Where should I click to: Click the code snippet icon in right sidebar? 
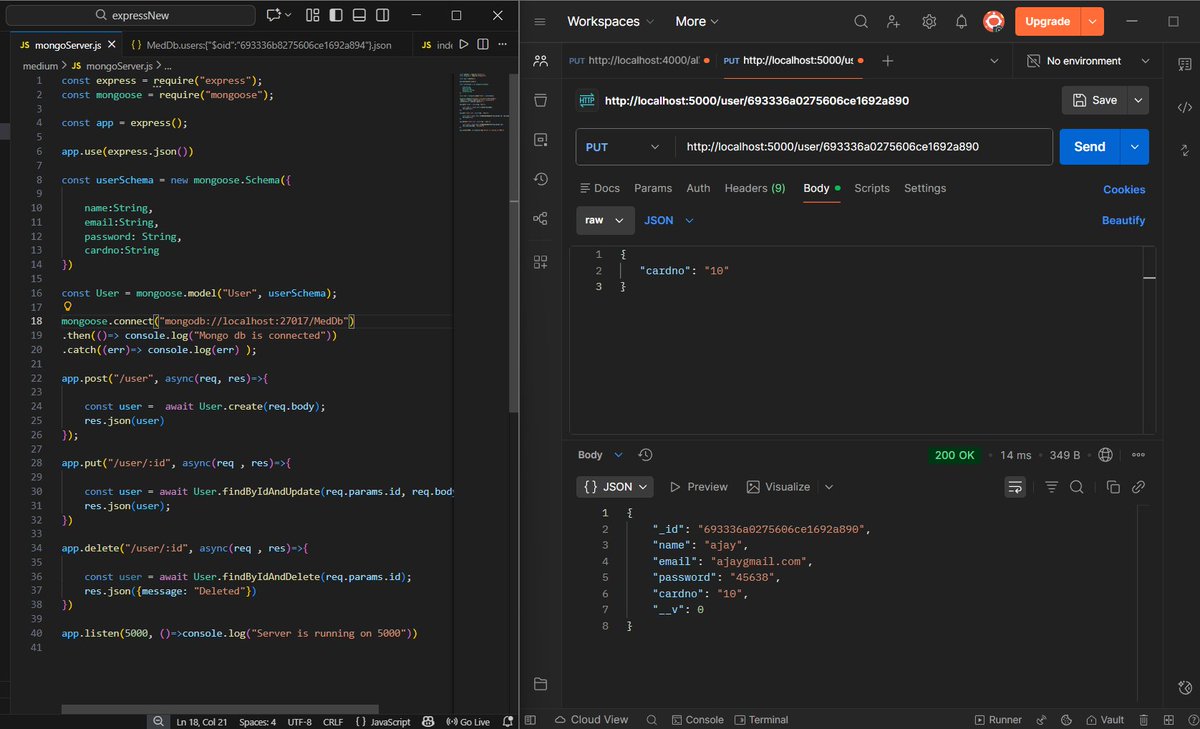click(1185, 107)
